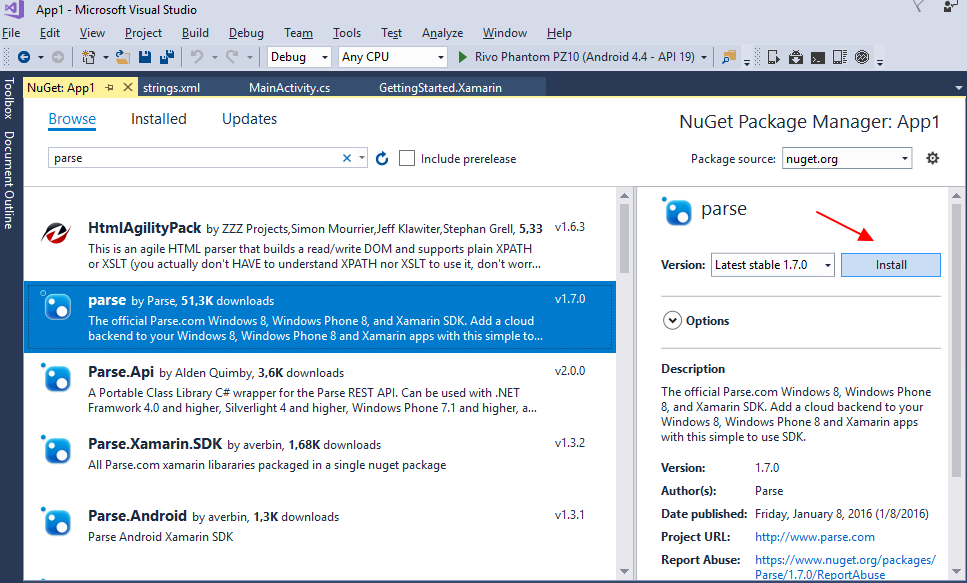967x583 pixels.
Task: Expand the Options section
Action: 672,321
